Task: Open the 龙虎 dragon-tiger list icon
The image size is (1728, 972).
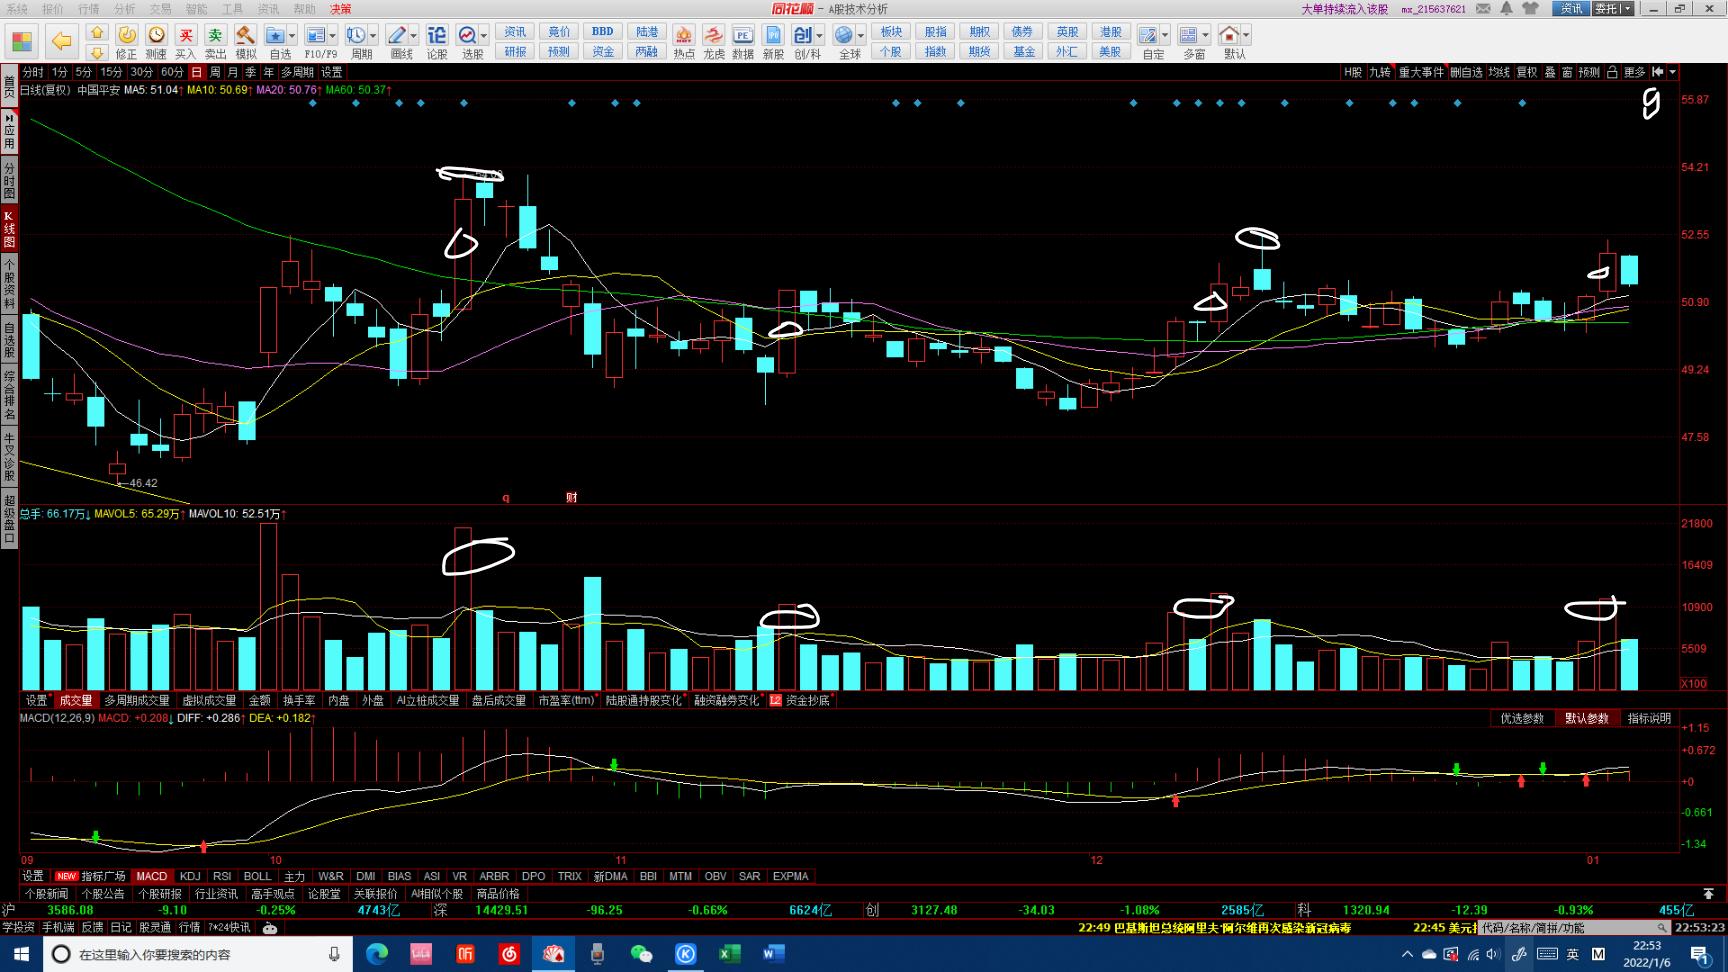Action: pos(713,36)
